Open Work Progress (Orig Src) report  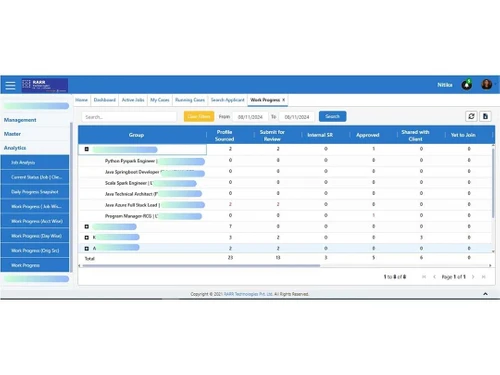(x=35, y=250)
